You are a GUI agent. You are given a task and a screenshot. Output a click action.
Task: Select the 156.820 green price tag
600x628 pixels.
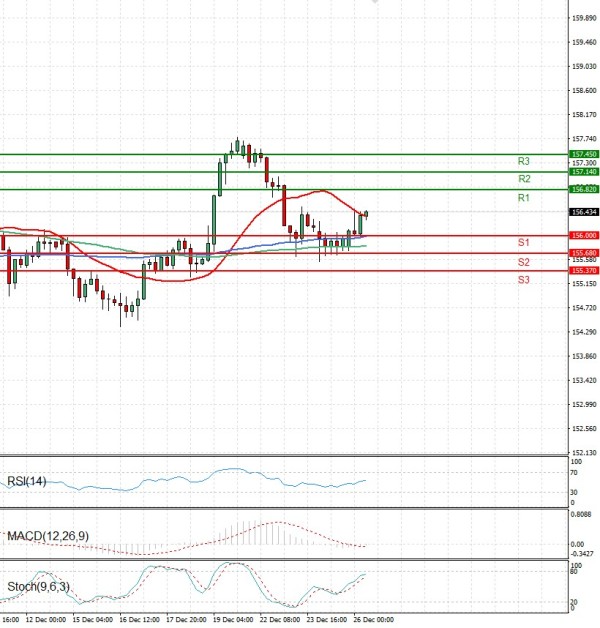[582, 189]
